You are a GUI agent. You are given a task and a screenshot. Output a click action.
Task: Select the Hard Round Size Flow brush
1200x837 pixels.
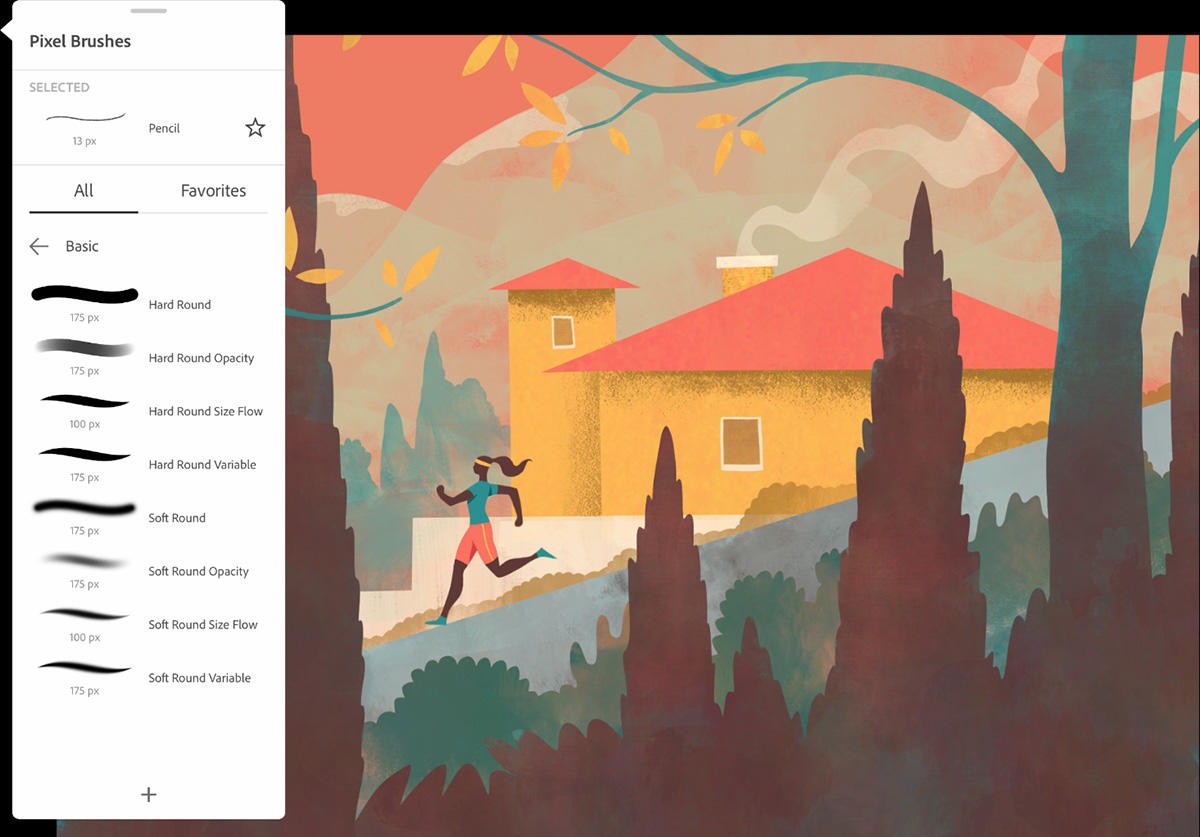coord(148,411)
